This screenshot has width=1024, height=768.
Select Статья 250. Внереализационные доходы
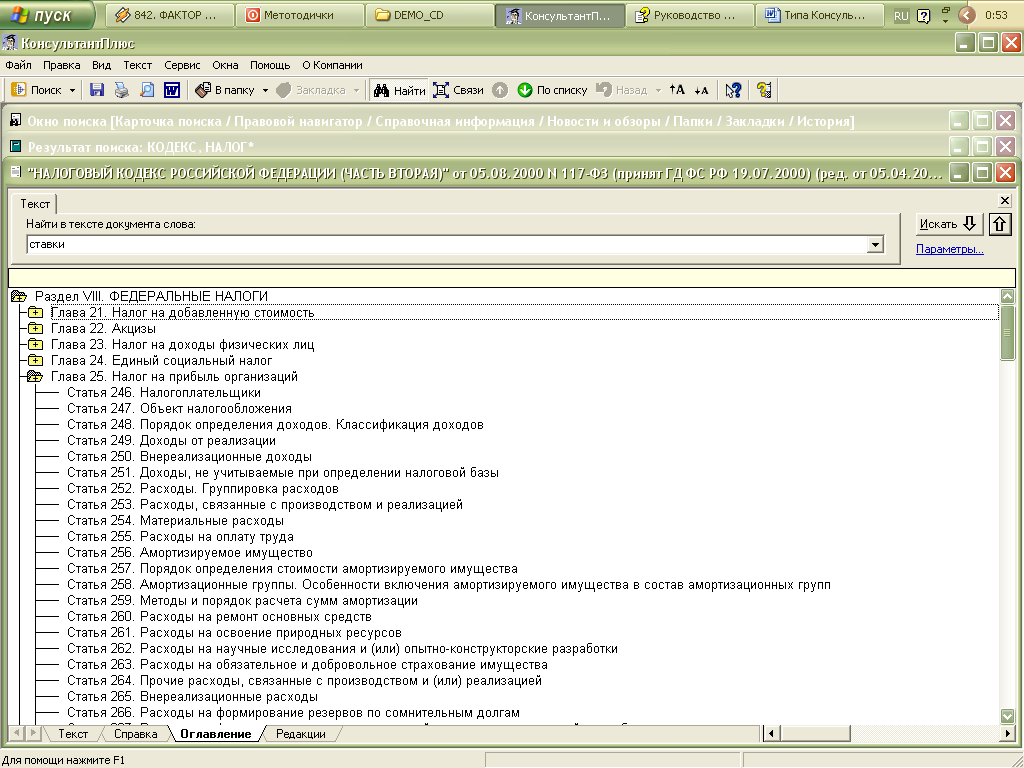(x=189, y=456)
